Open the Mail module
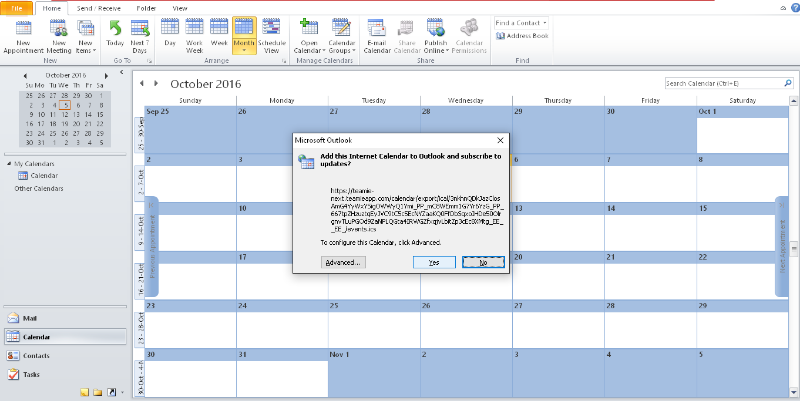This screenshot has height=401, width=800. pyautogui.click(x=65, y=318)
